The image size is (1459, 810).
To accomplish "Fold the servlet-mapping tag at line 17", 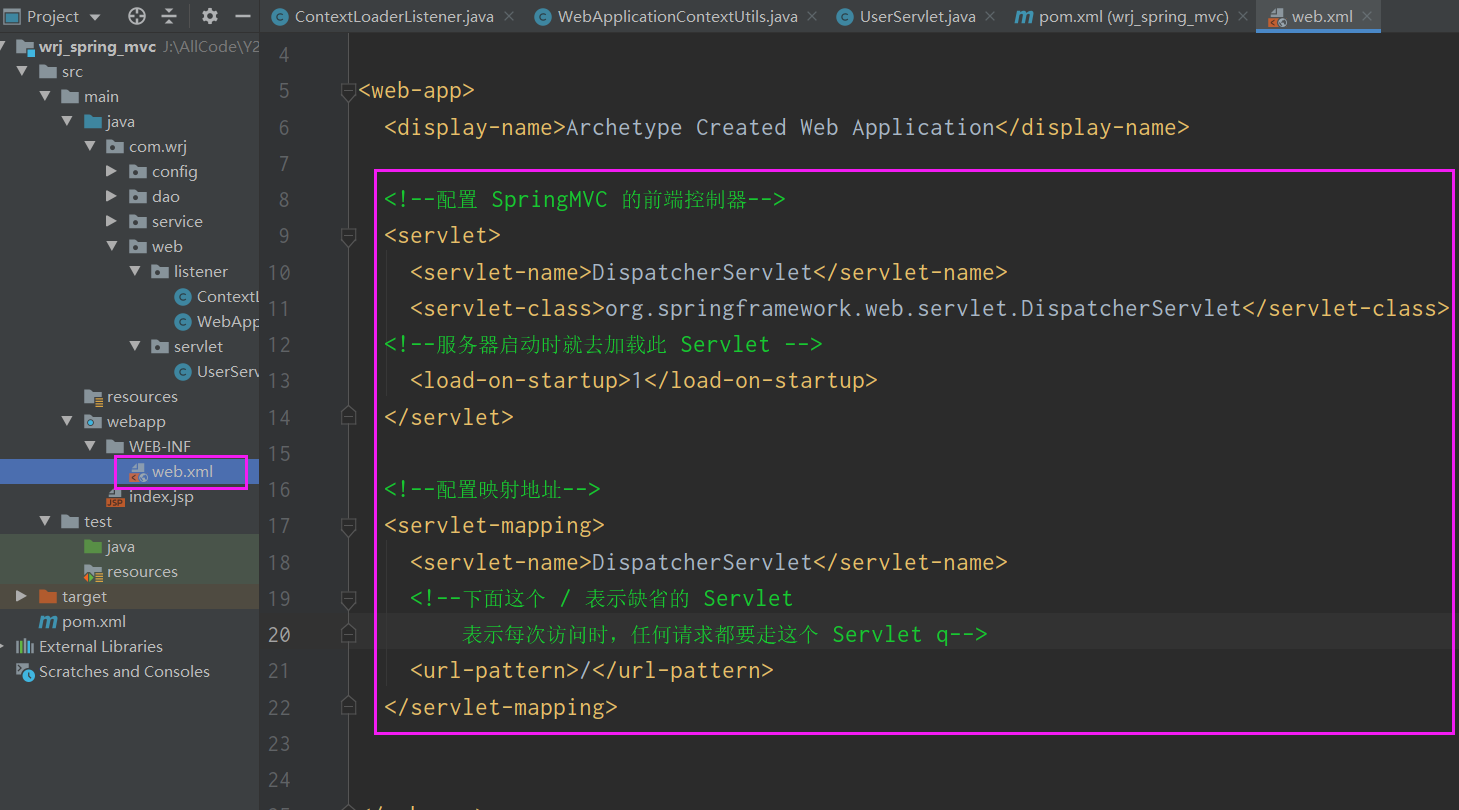I will click(348, 526).
